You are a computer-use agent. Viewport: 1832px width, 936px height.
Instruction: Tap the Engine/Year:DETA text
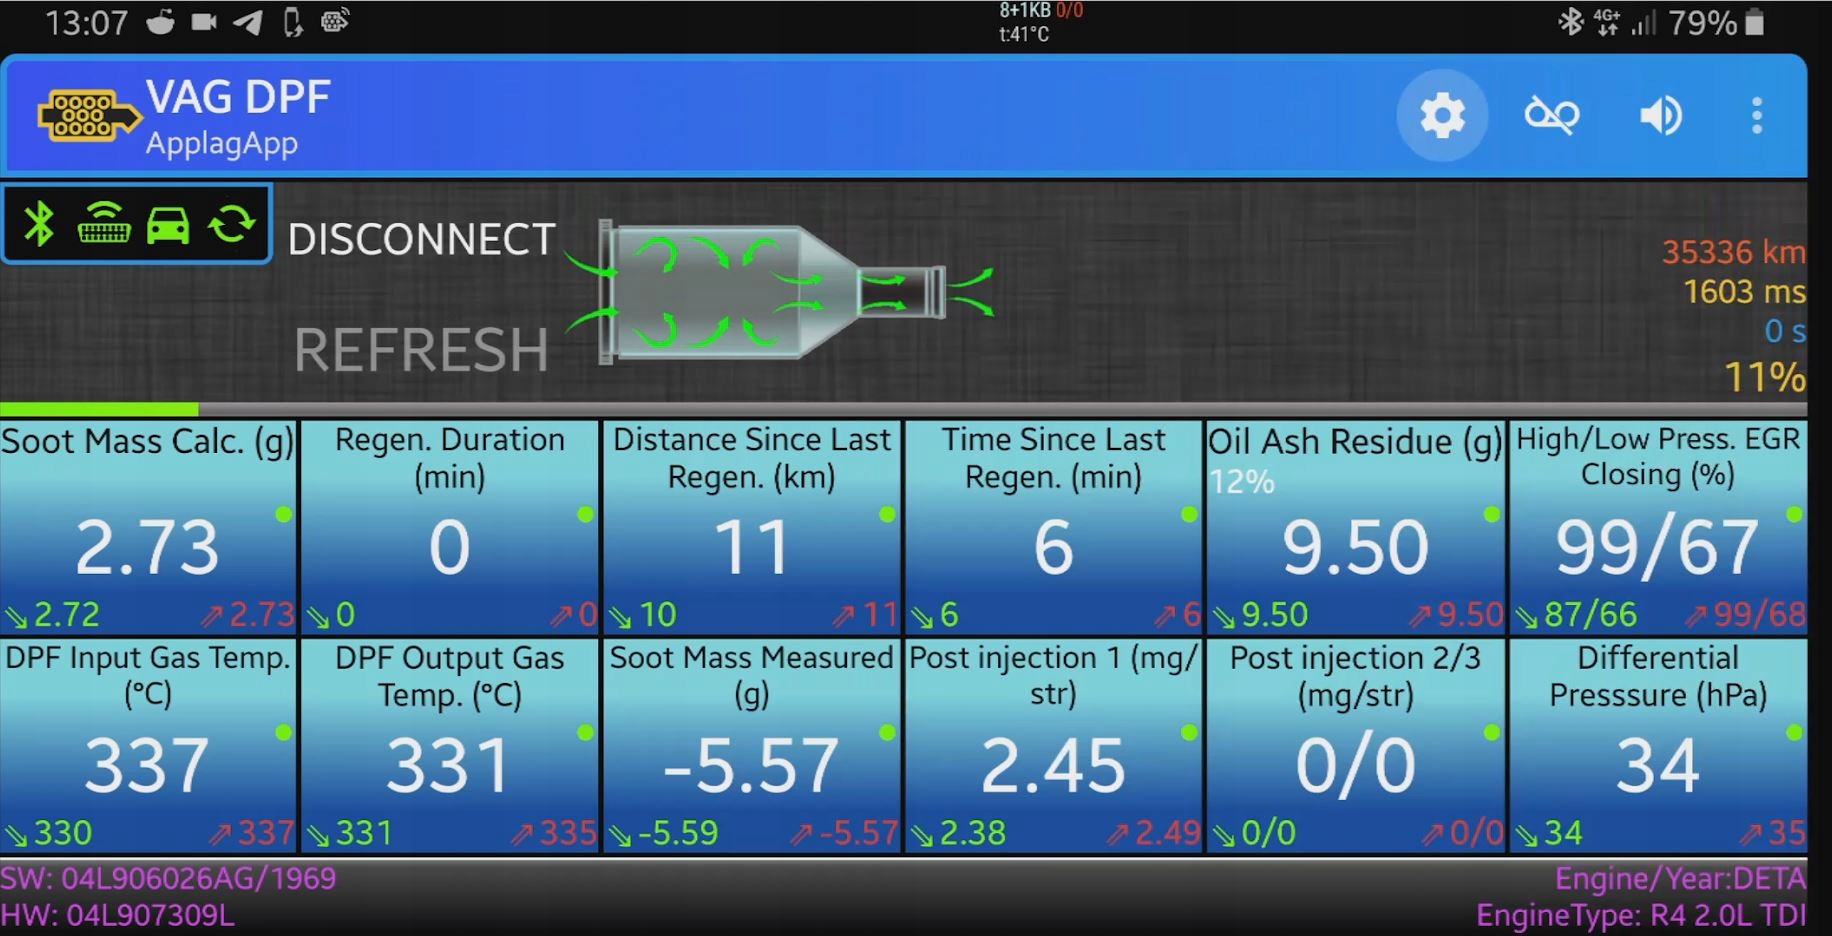point(1680,879)
